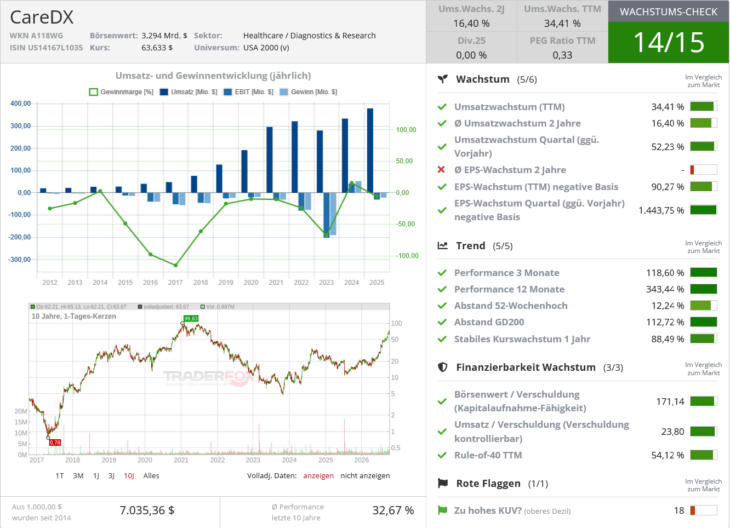
Task: Click the green 99,83 high price marker
Action: (x=191, y=318)
